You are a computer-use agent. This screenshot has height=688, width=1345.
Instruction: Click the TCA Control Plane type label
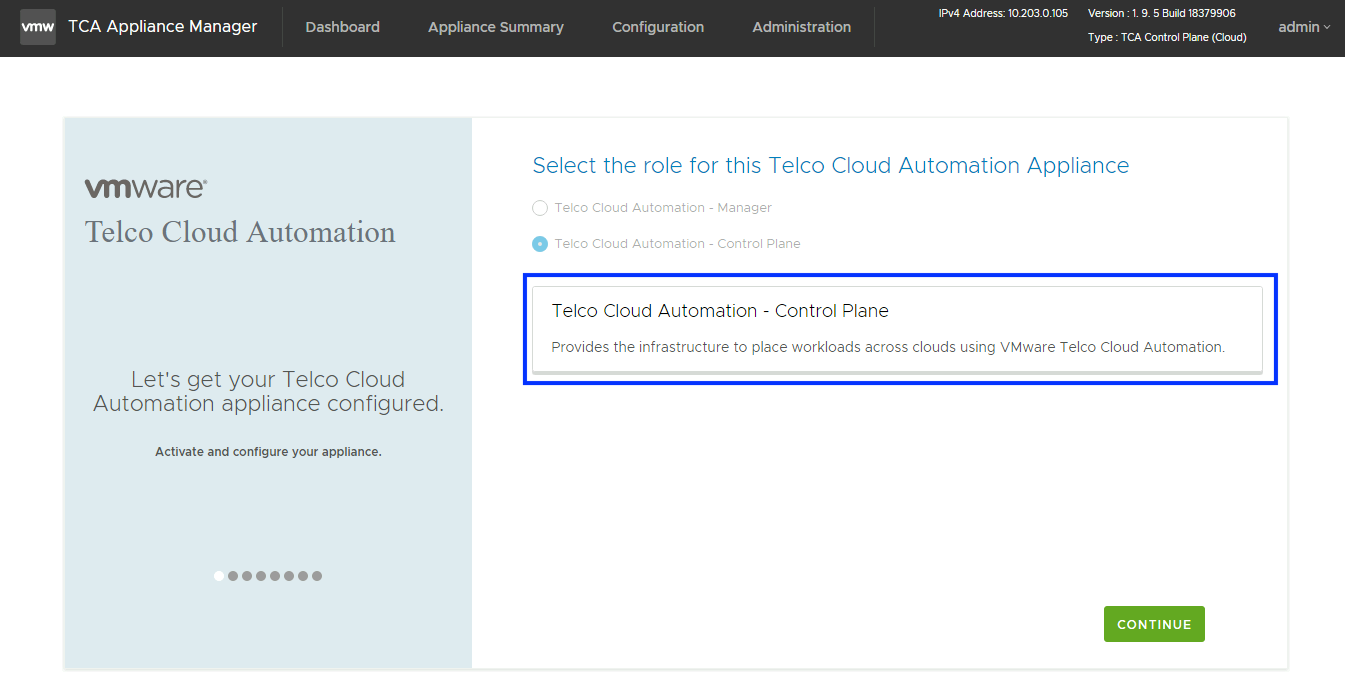coord(1167,37)
